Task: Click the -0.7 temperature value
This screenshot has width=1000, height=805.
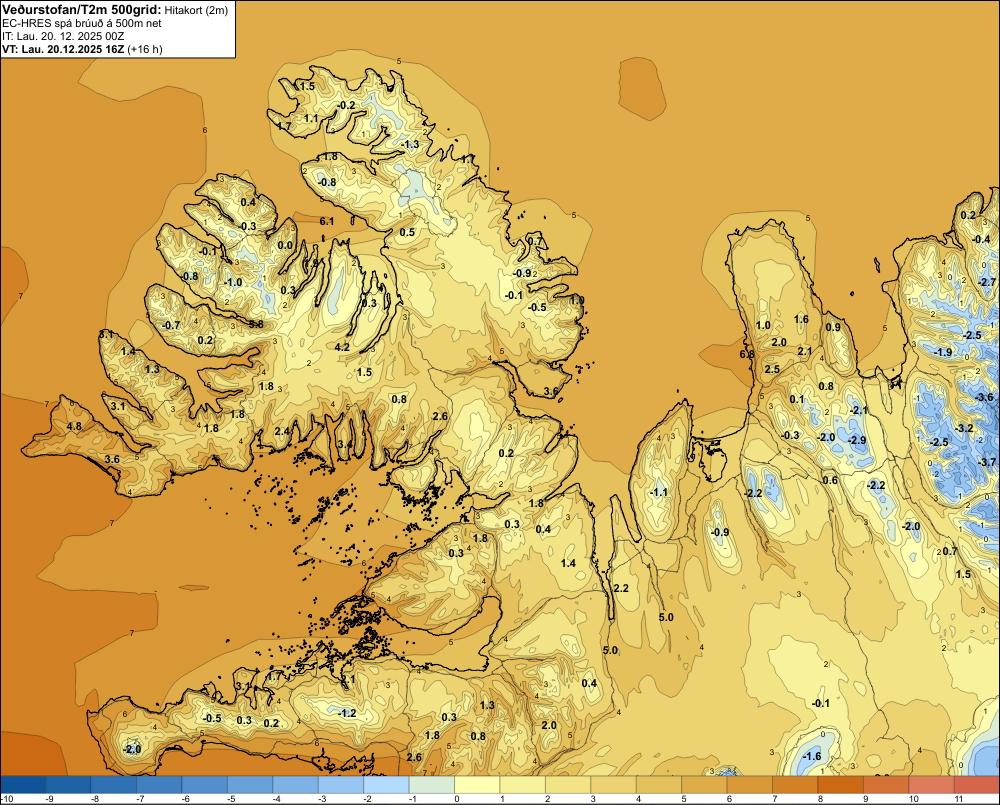Action: point(171,325)
